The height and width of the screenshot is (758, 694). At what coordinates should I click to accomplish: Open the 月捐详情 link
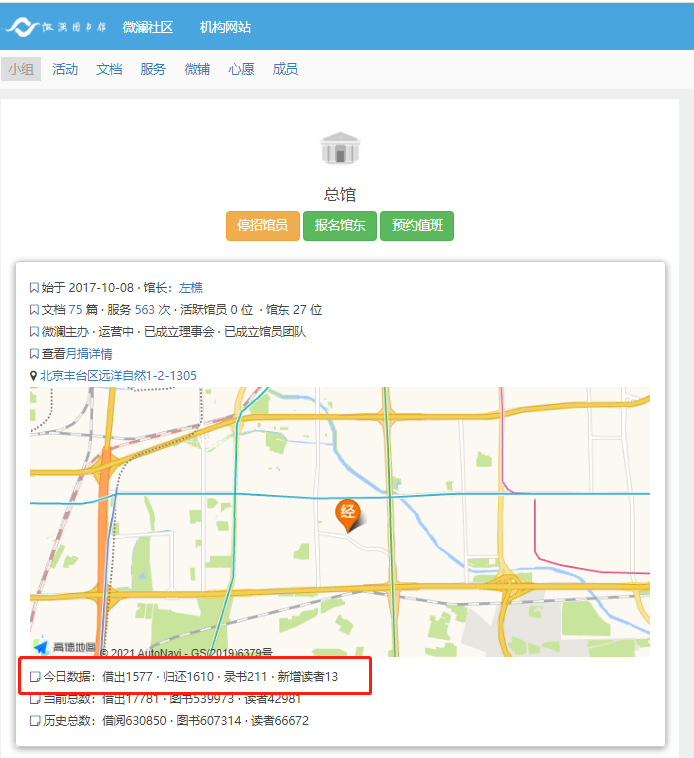(x=89, y=354)
